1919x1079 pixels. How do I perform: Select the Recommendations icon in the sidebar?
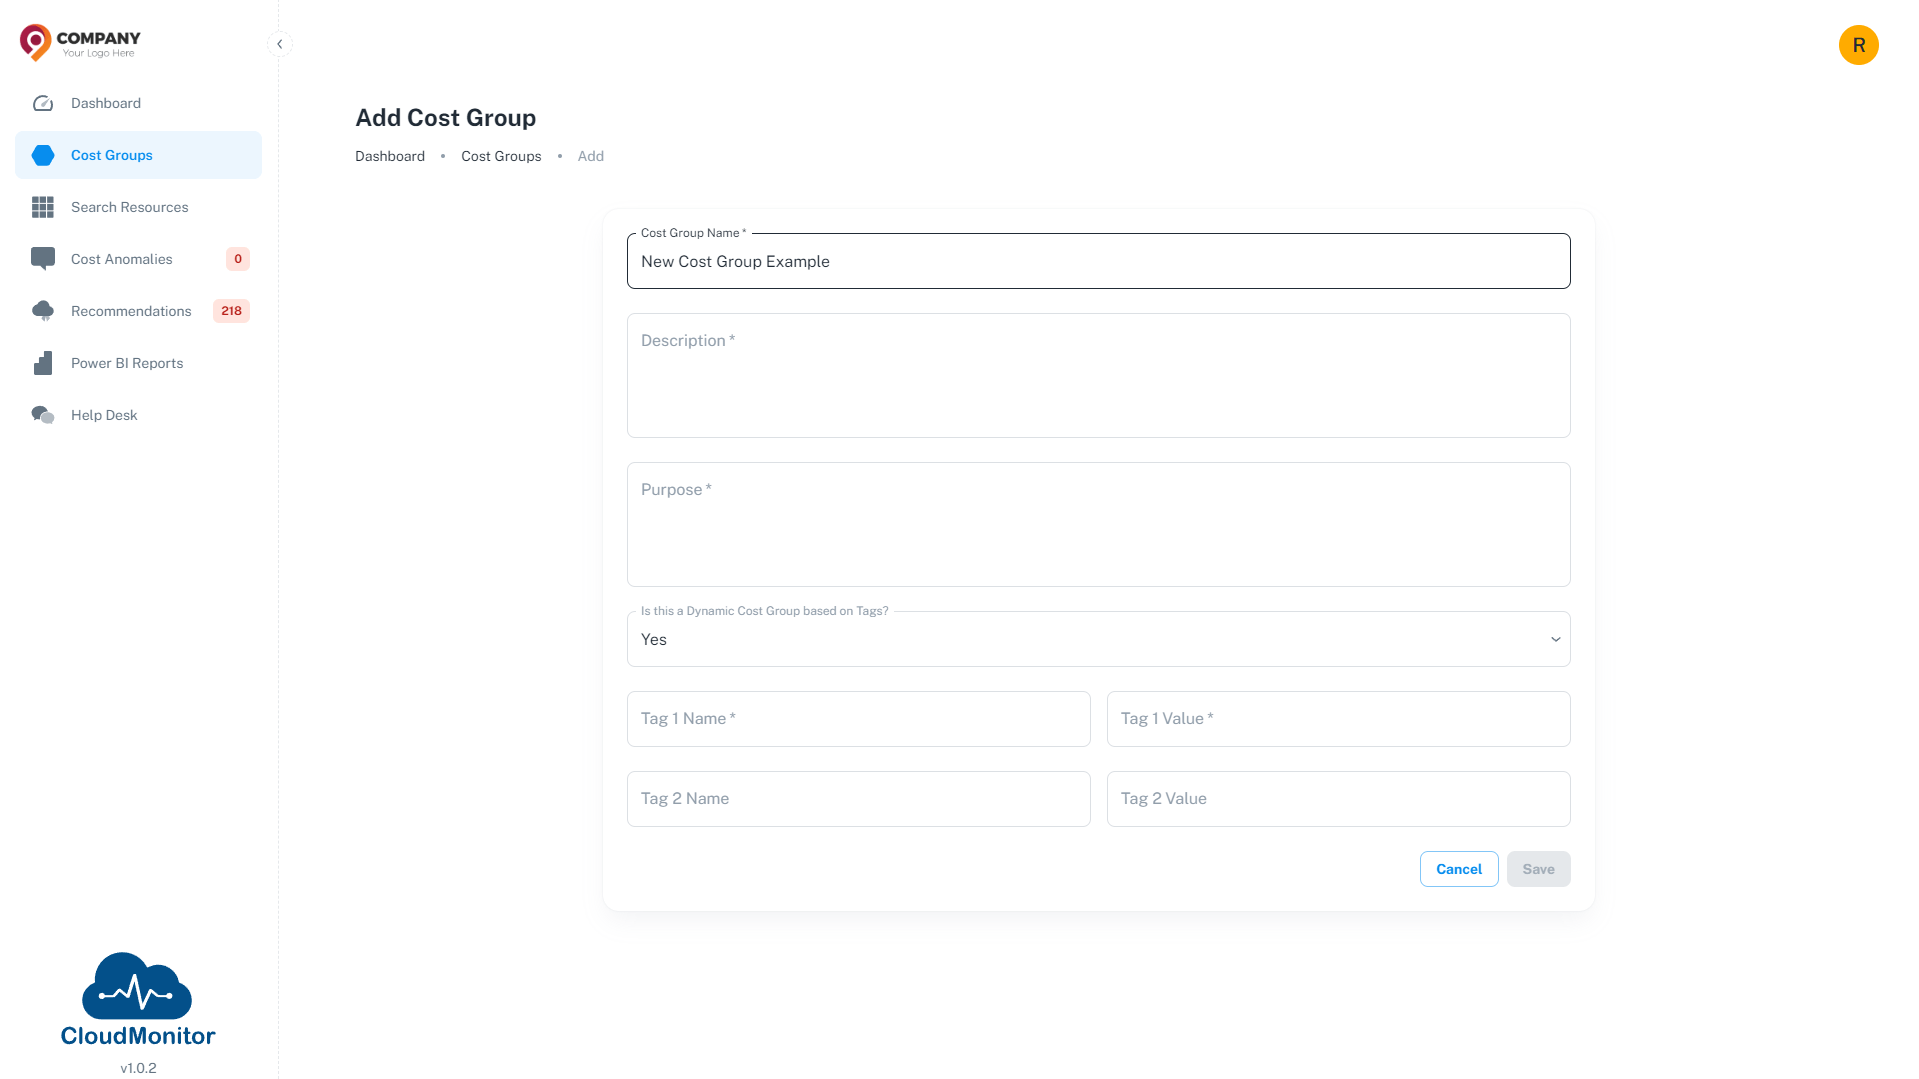[43, 310]
